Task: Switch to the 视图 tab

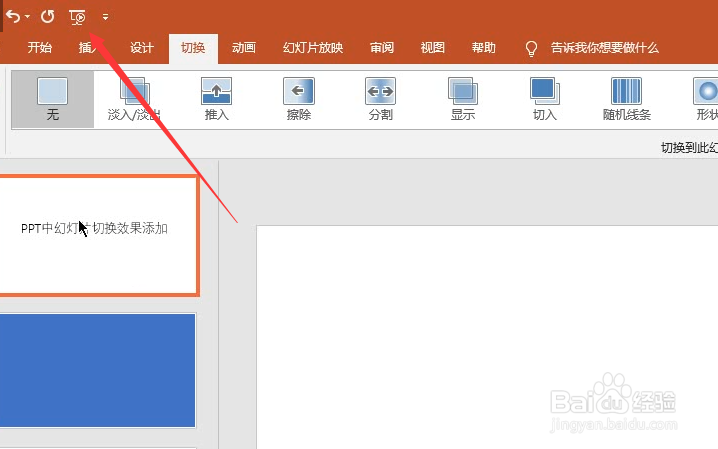Action: (x=432, y=48)
